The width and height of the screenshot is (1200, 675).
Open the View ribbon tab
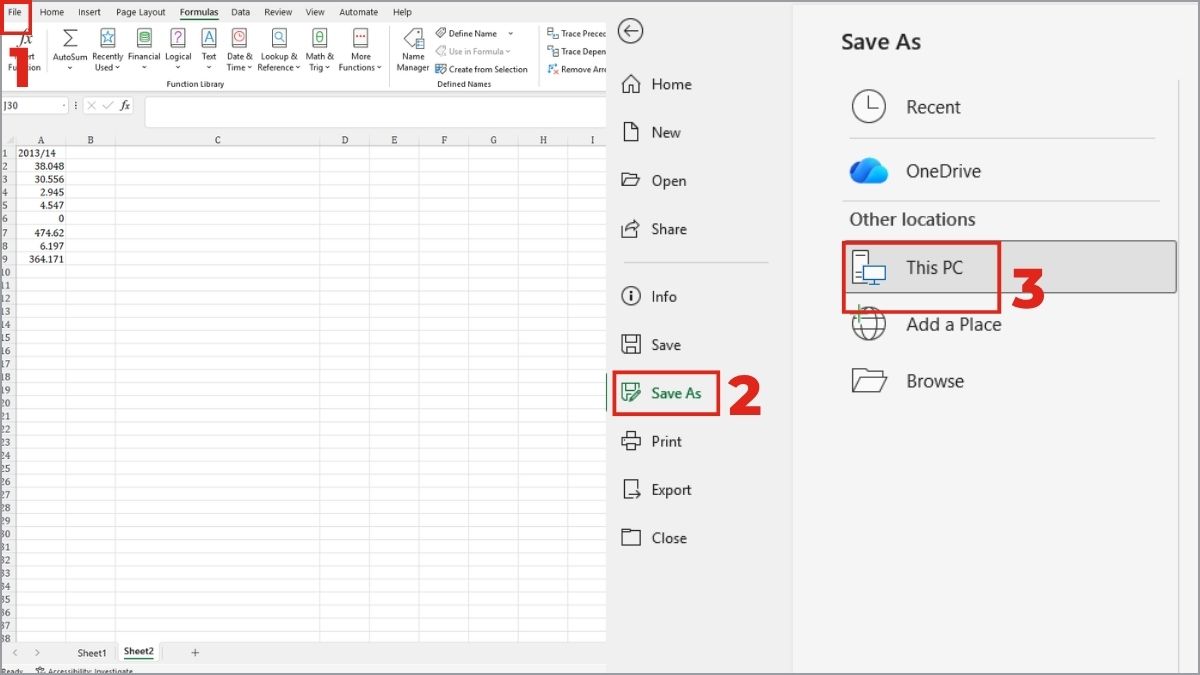pos(315,12)
